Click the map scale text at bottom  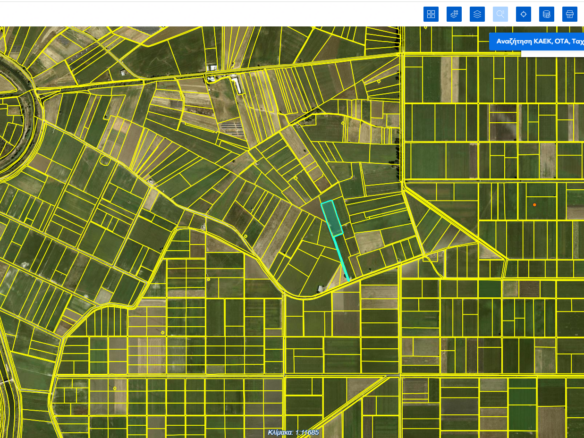(293, 432)
